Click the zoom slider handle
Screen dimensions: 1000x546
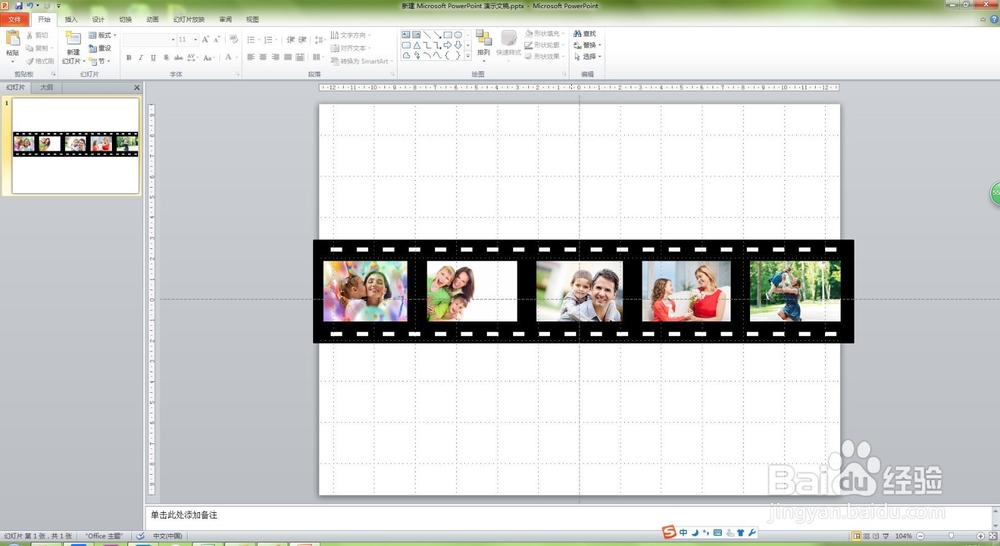click(951, 536)
